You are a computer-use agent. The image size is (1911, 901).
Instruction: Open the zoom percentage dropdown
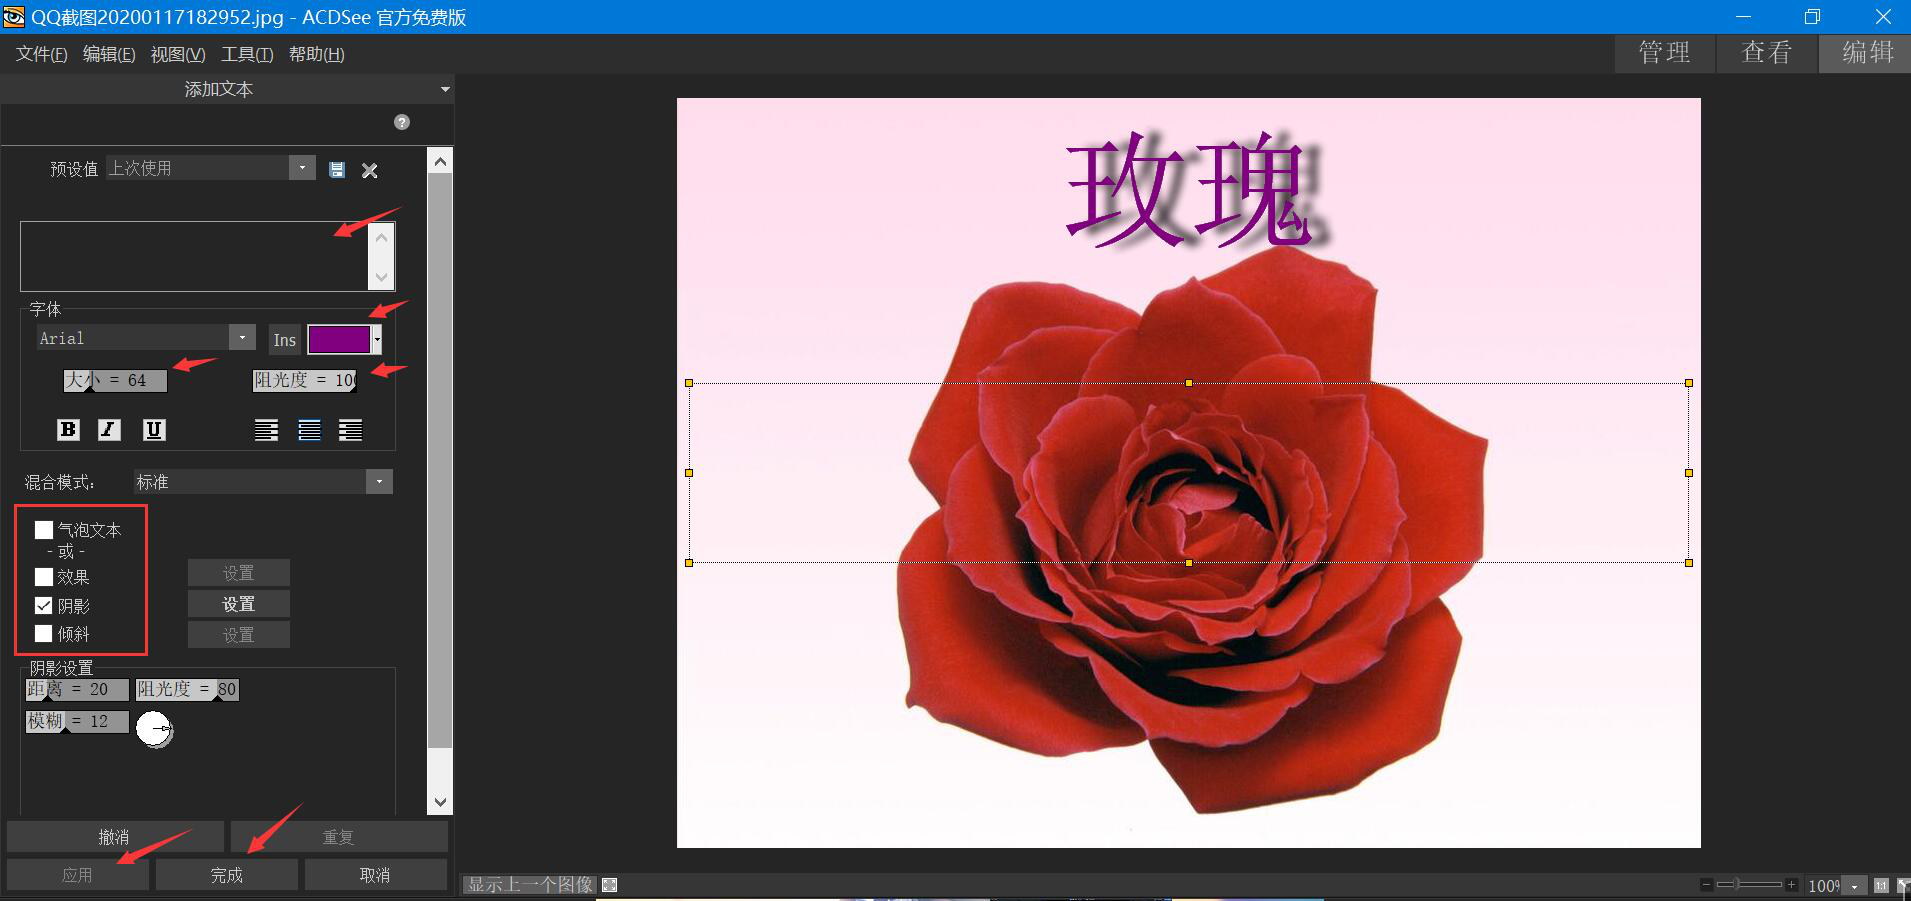click(1854, 886)
